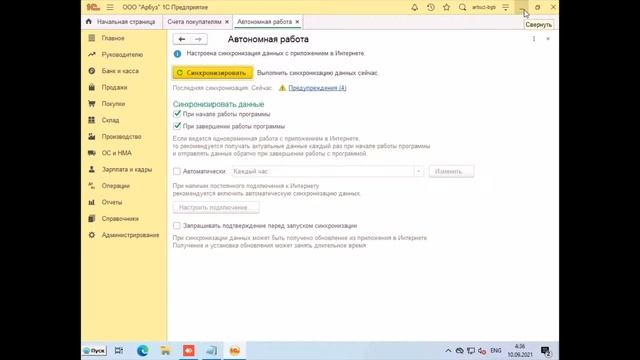Close the Счета покупателям tab
Image resolution: width=640 pixels, height=360 pixels.
click(x=227, y=22)
